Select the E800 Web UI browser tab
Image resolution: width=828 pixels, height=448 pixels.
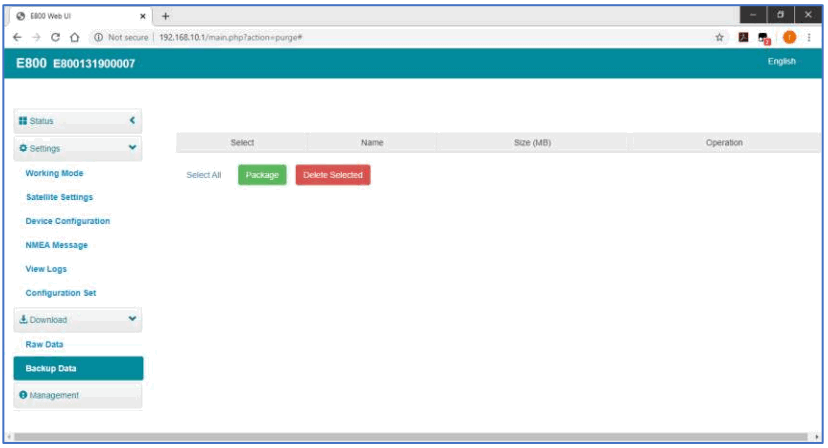81,16
